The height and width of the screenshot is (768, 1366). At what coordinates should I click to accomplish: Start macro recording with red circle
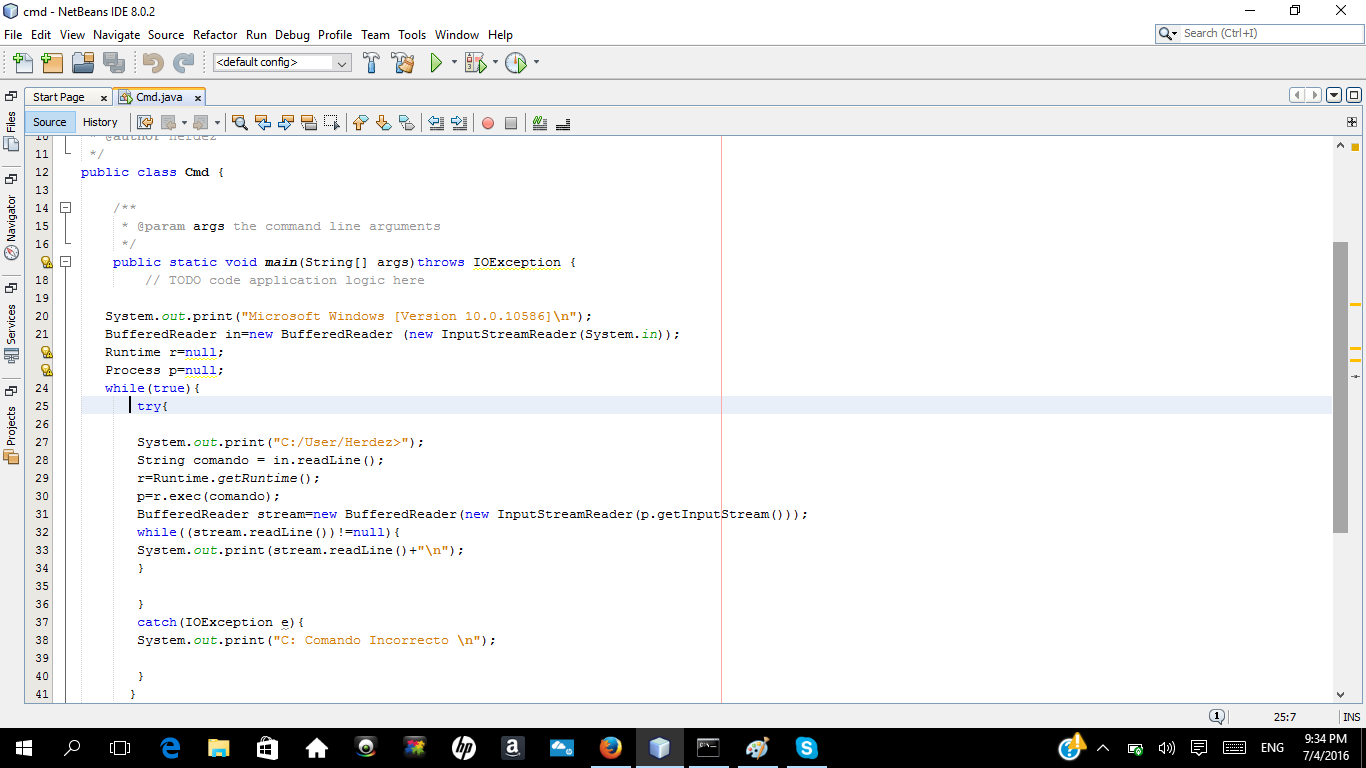[x=488, y=123]
